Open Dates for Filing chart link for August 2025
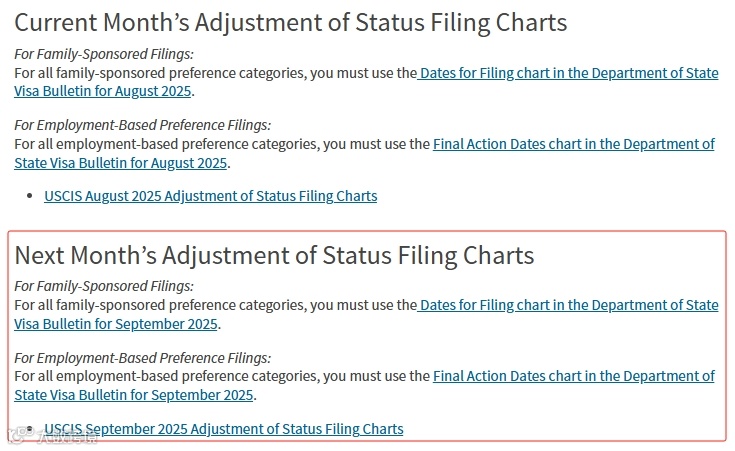This screenshot has height=451, width=735. tap(568, 74)
